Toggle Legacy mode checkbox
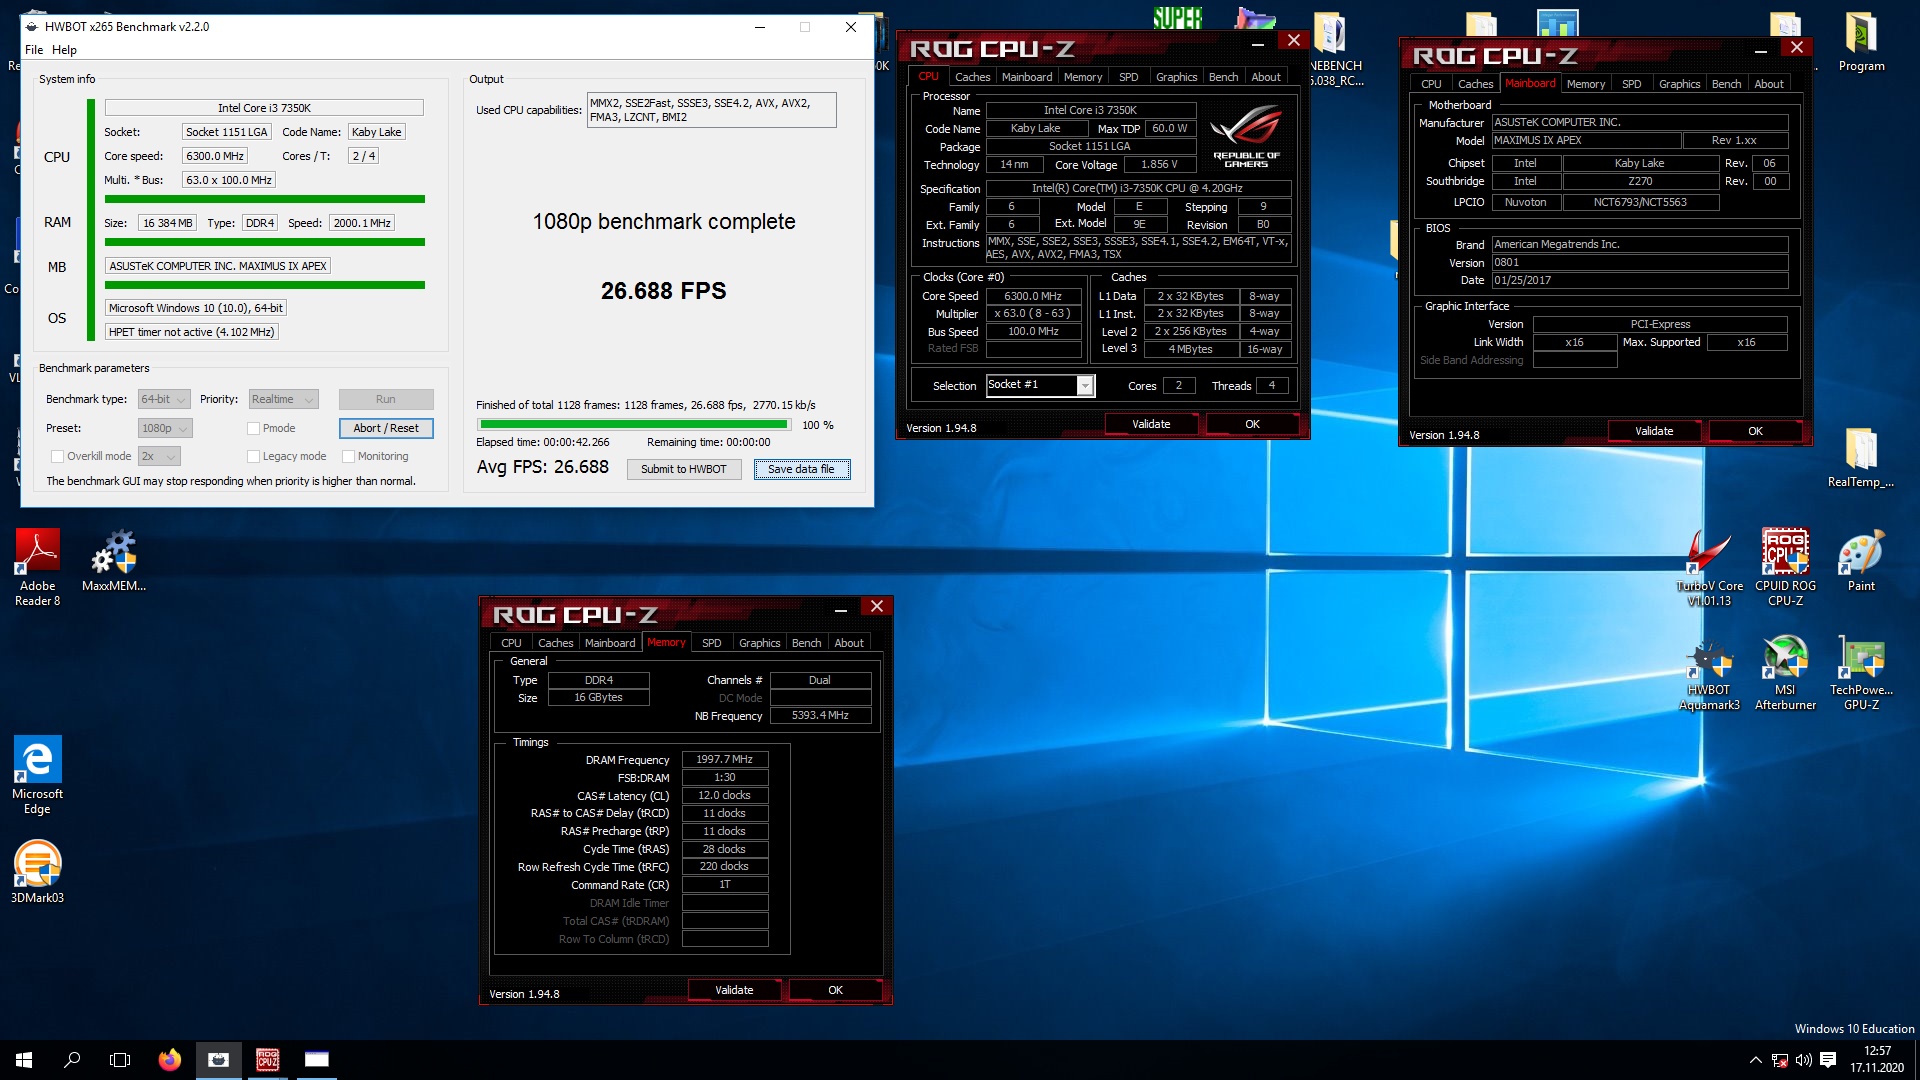Screen dimensions: 1920x1080 click(x=254, y=456)
